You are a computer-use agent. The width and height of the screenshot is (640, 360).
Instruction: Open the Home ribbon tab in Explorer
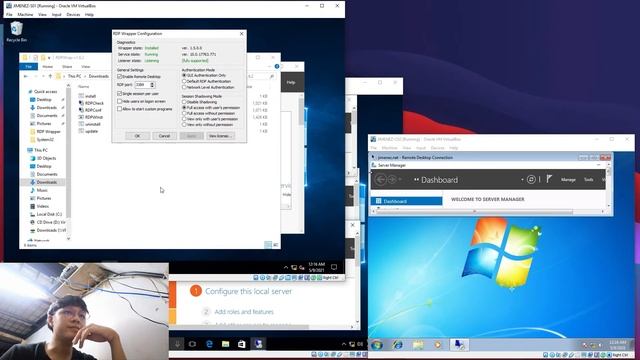click(48, 67)
